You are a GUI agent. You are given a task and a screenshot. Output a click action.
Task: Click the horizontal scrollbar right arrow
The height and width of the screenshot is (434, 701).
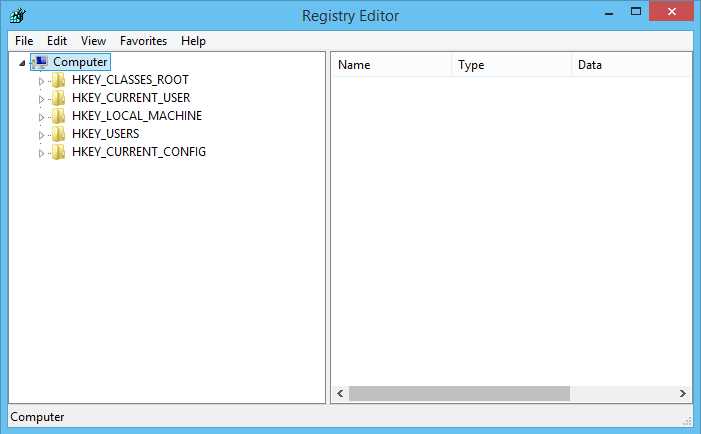683,393
